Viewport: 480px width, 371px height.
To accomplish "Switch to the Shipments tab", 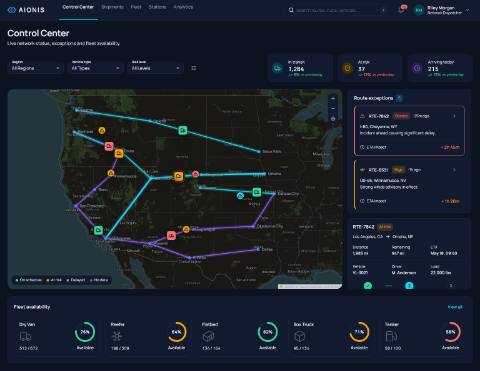I will (112, 7).
